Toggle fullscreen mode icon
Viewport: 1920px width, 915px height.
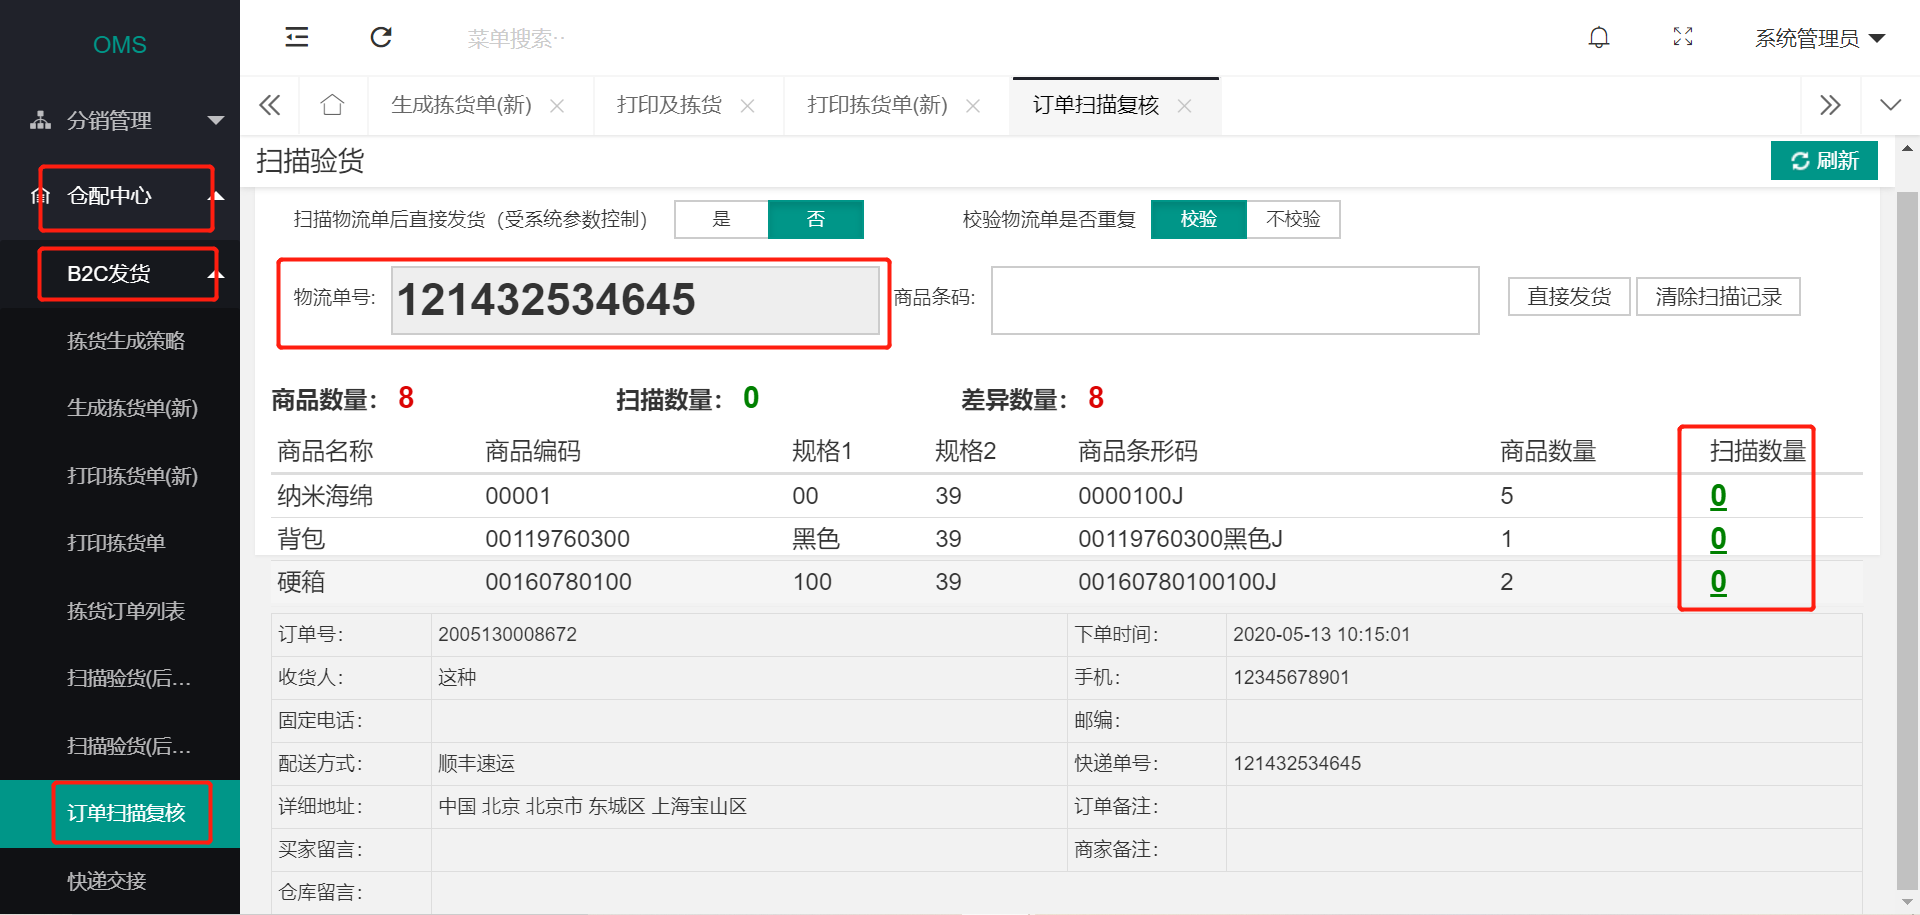click(x=1683, y=37)
